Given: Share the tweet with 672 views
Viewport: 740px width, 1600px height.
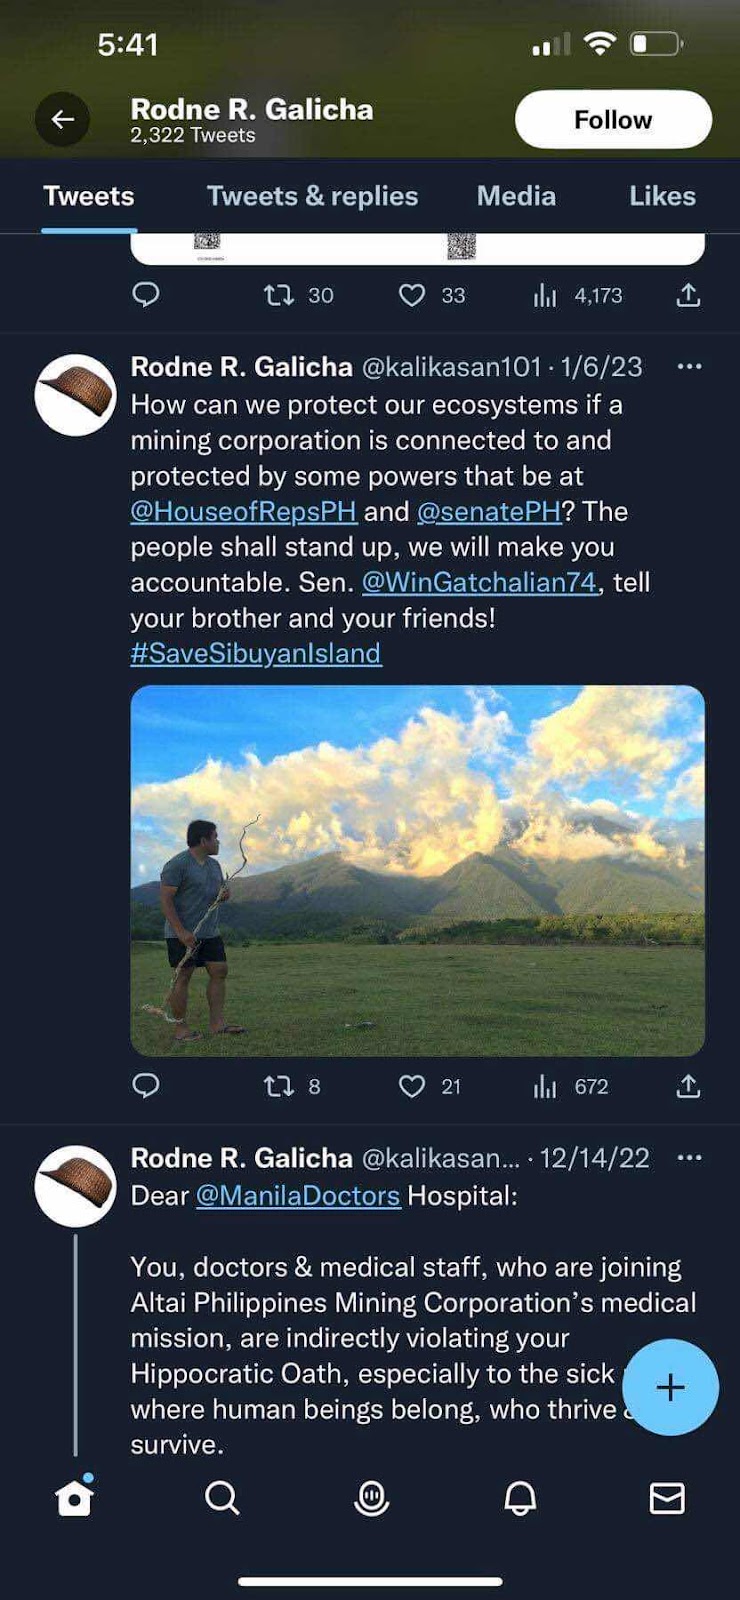Looking at the screenshot, I should coord(688,1086).
